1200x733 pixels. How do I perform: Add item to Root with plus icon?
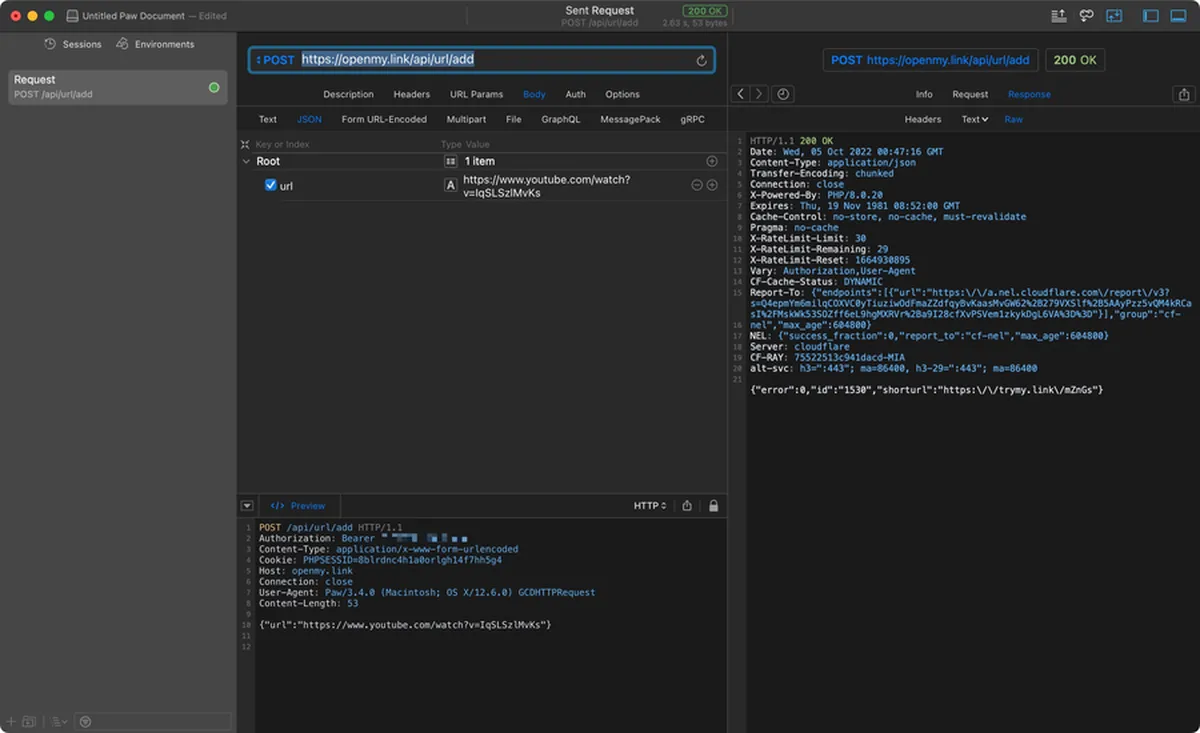712,161
